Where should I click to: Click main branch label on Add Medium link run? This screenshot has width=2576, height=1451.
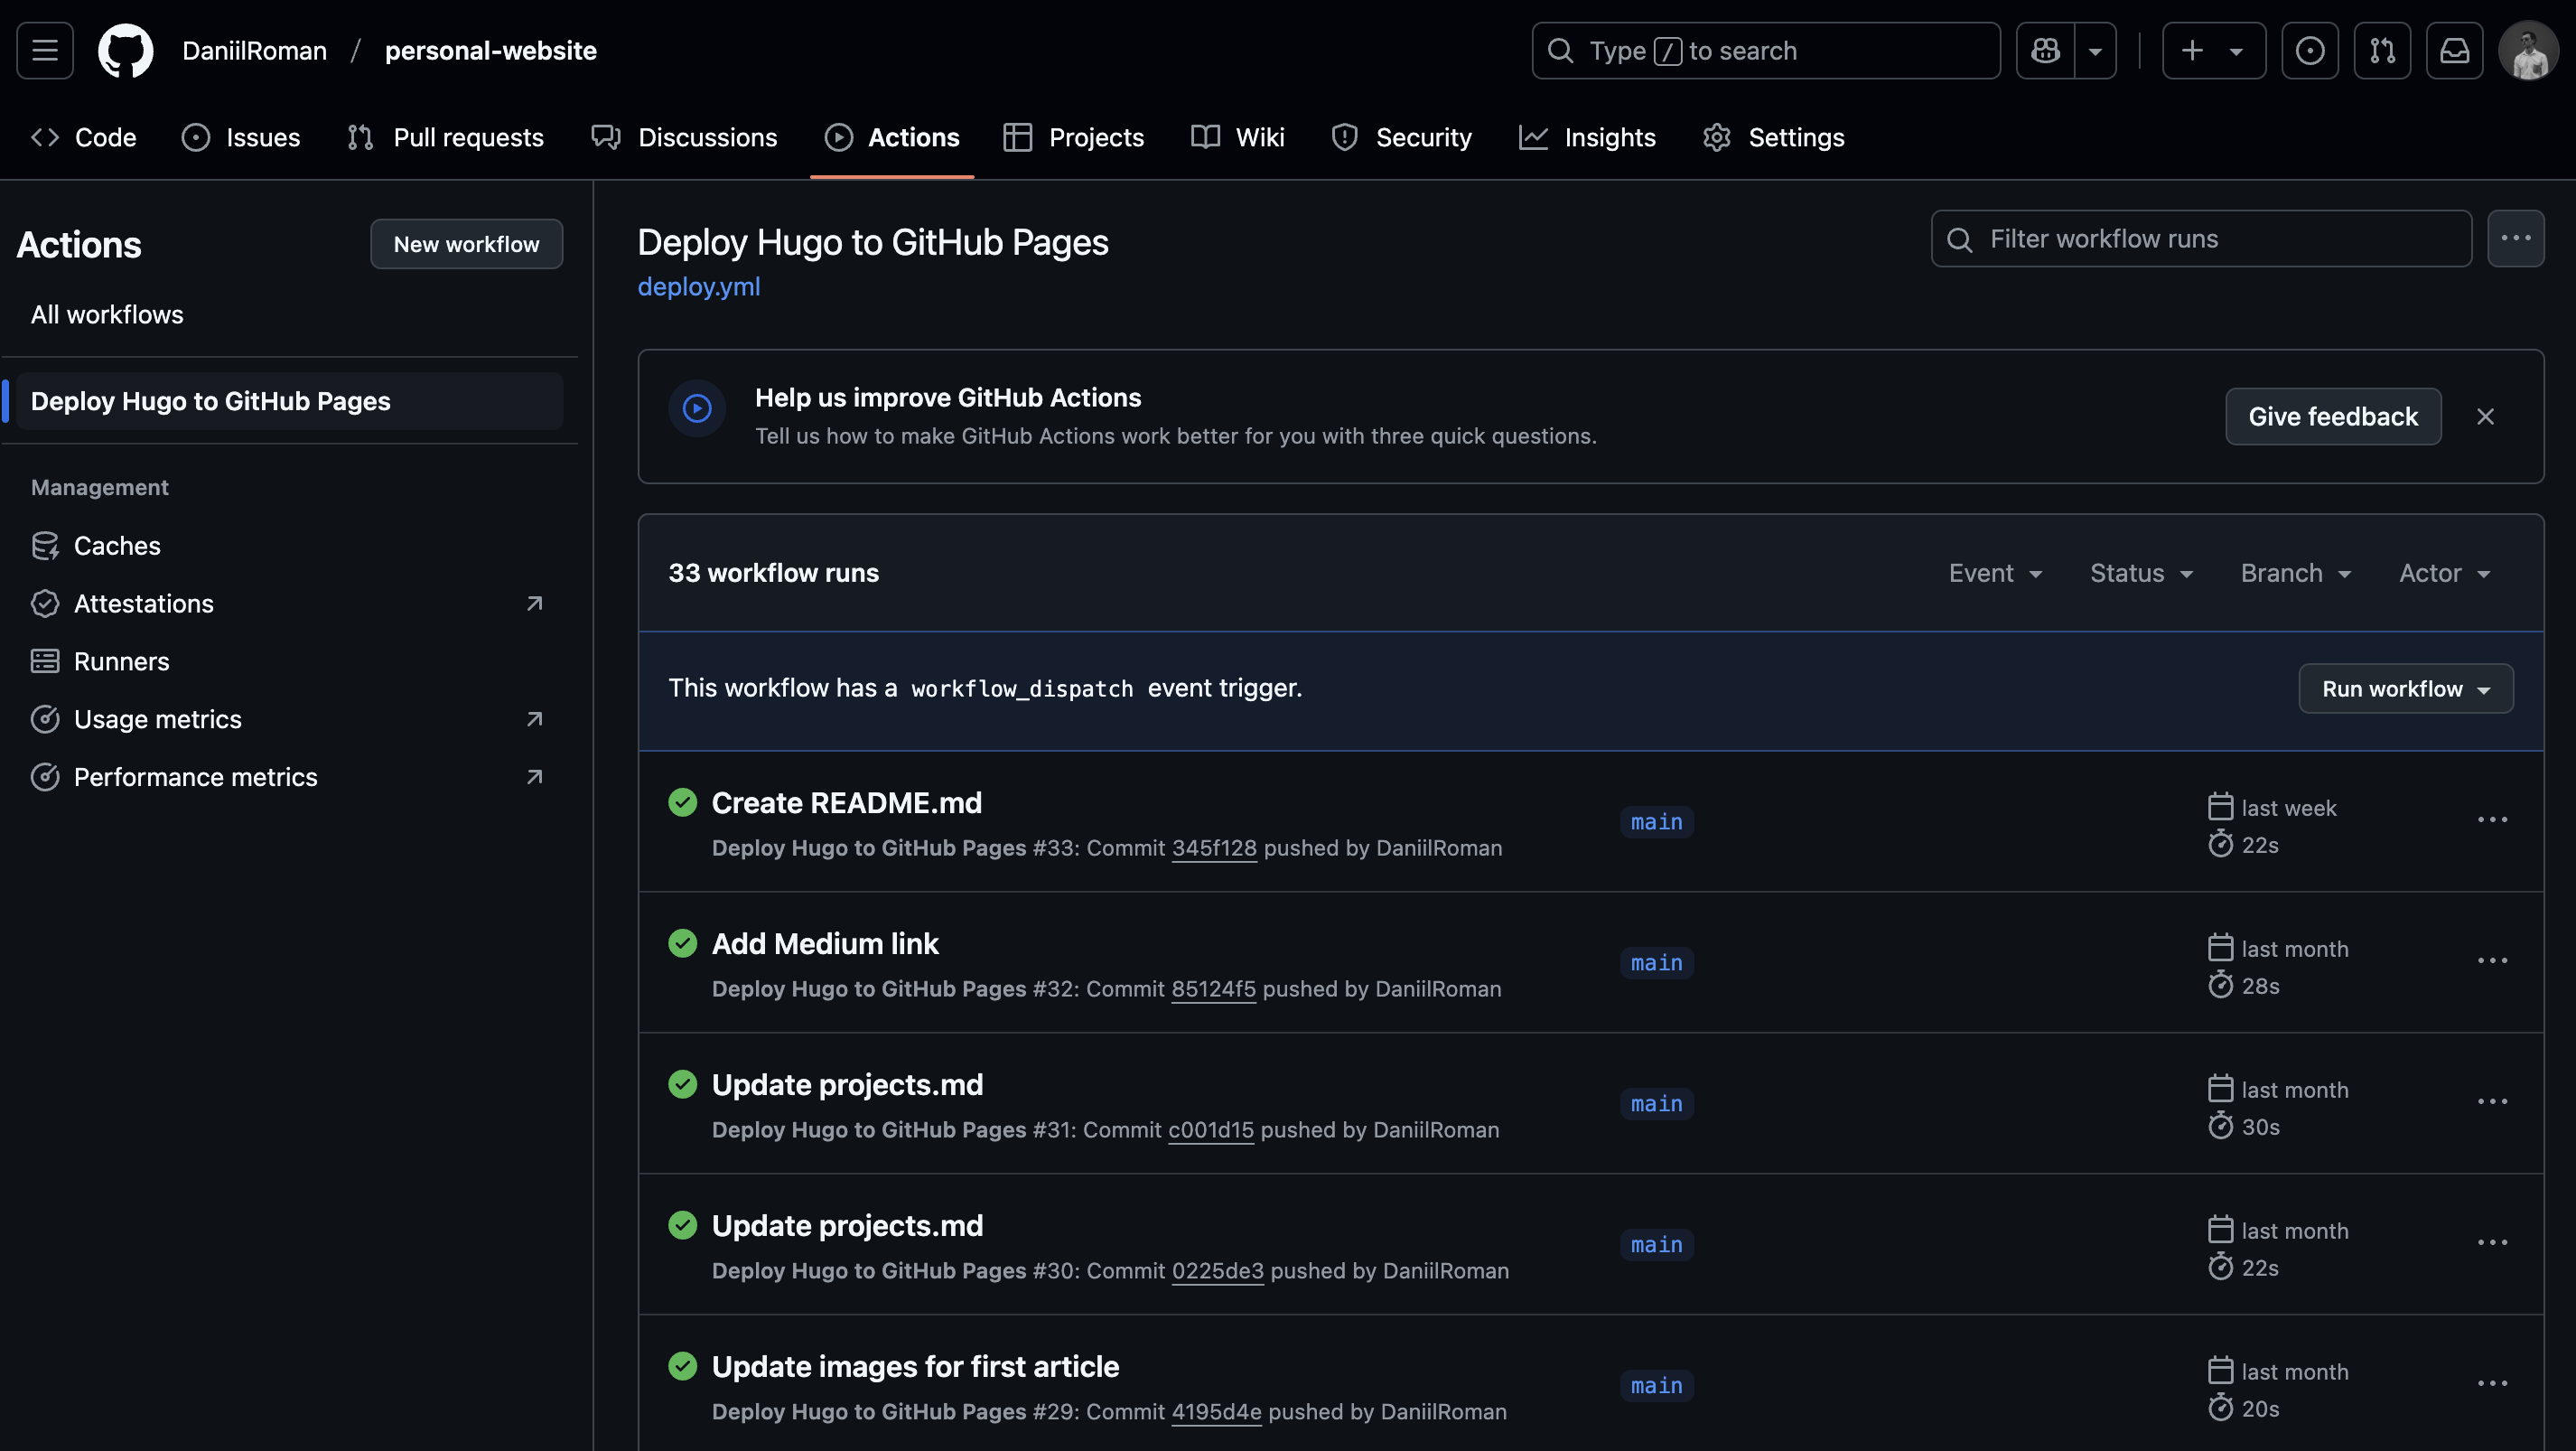pos(1657,963)
